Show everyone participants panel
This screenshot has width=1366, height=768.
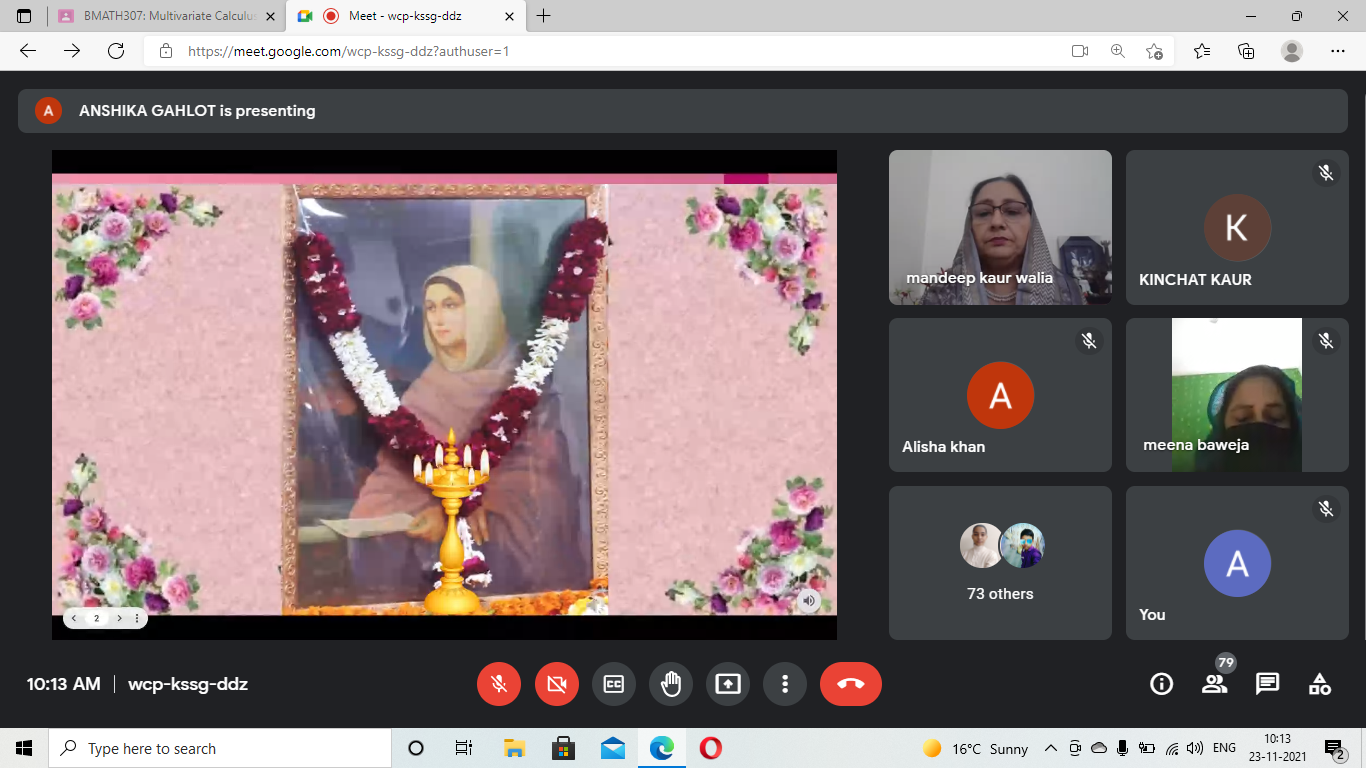(1214, 684)
